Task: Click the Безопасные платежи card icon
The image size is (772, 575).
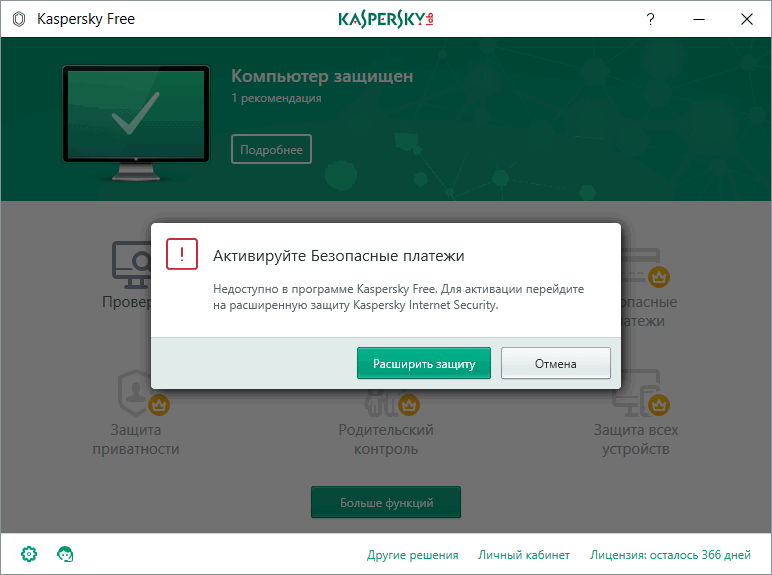Action: [x=645, y=268]
